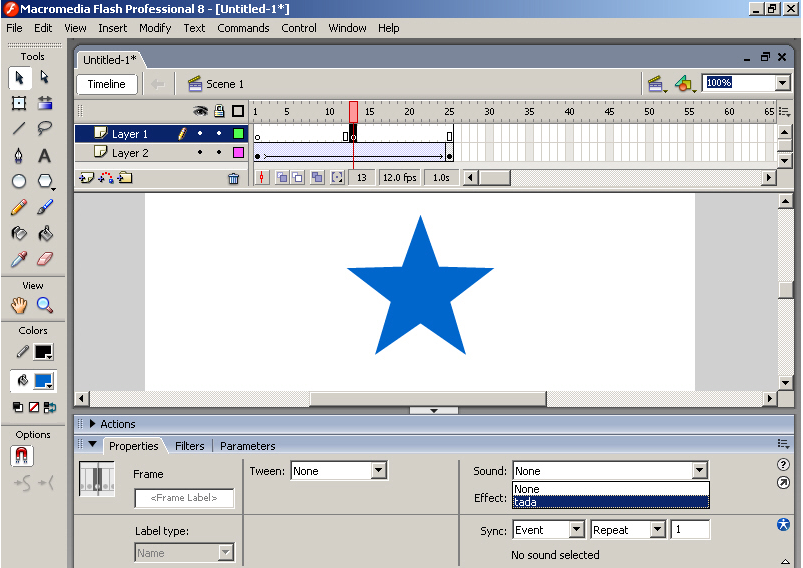The height and width of the screenshot is (568, 803).
Task: Toggle Layer 2 lock dot
Action: tap(219, 153)
